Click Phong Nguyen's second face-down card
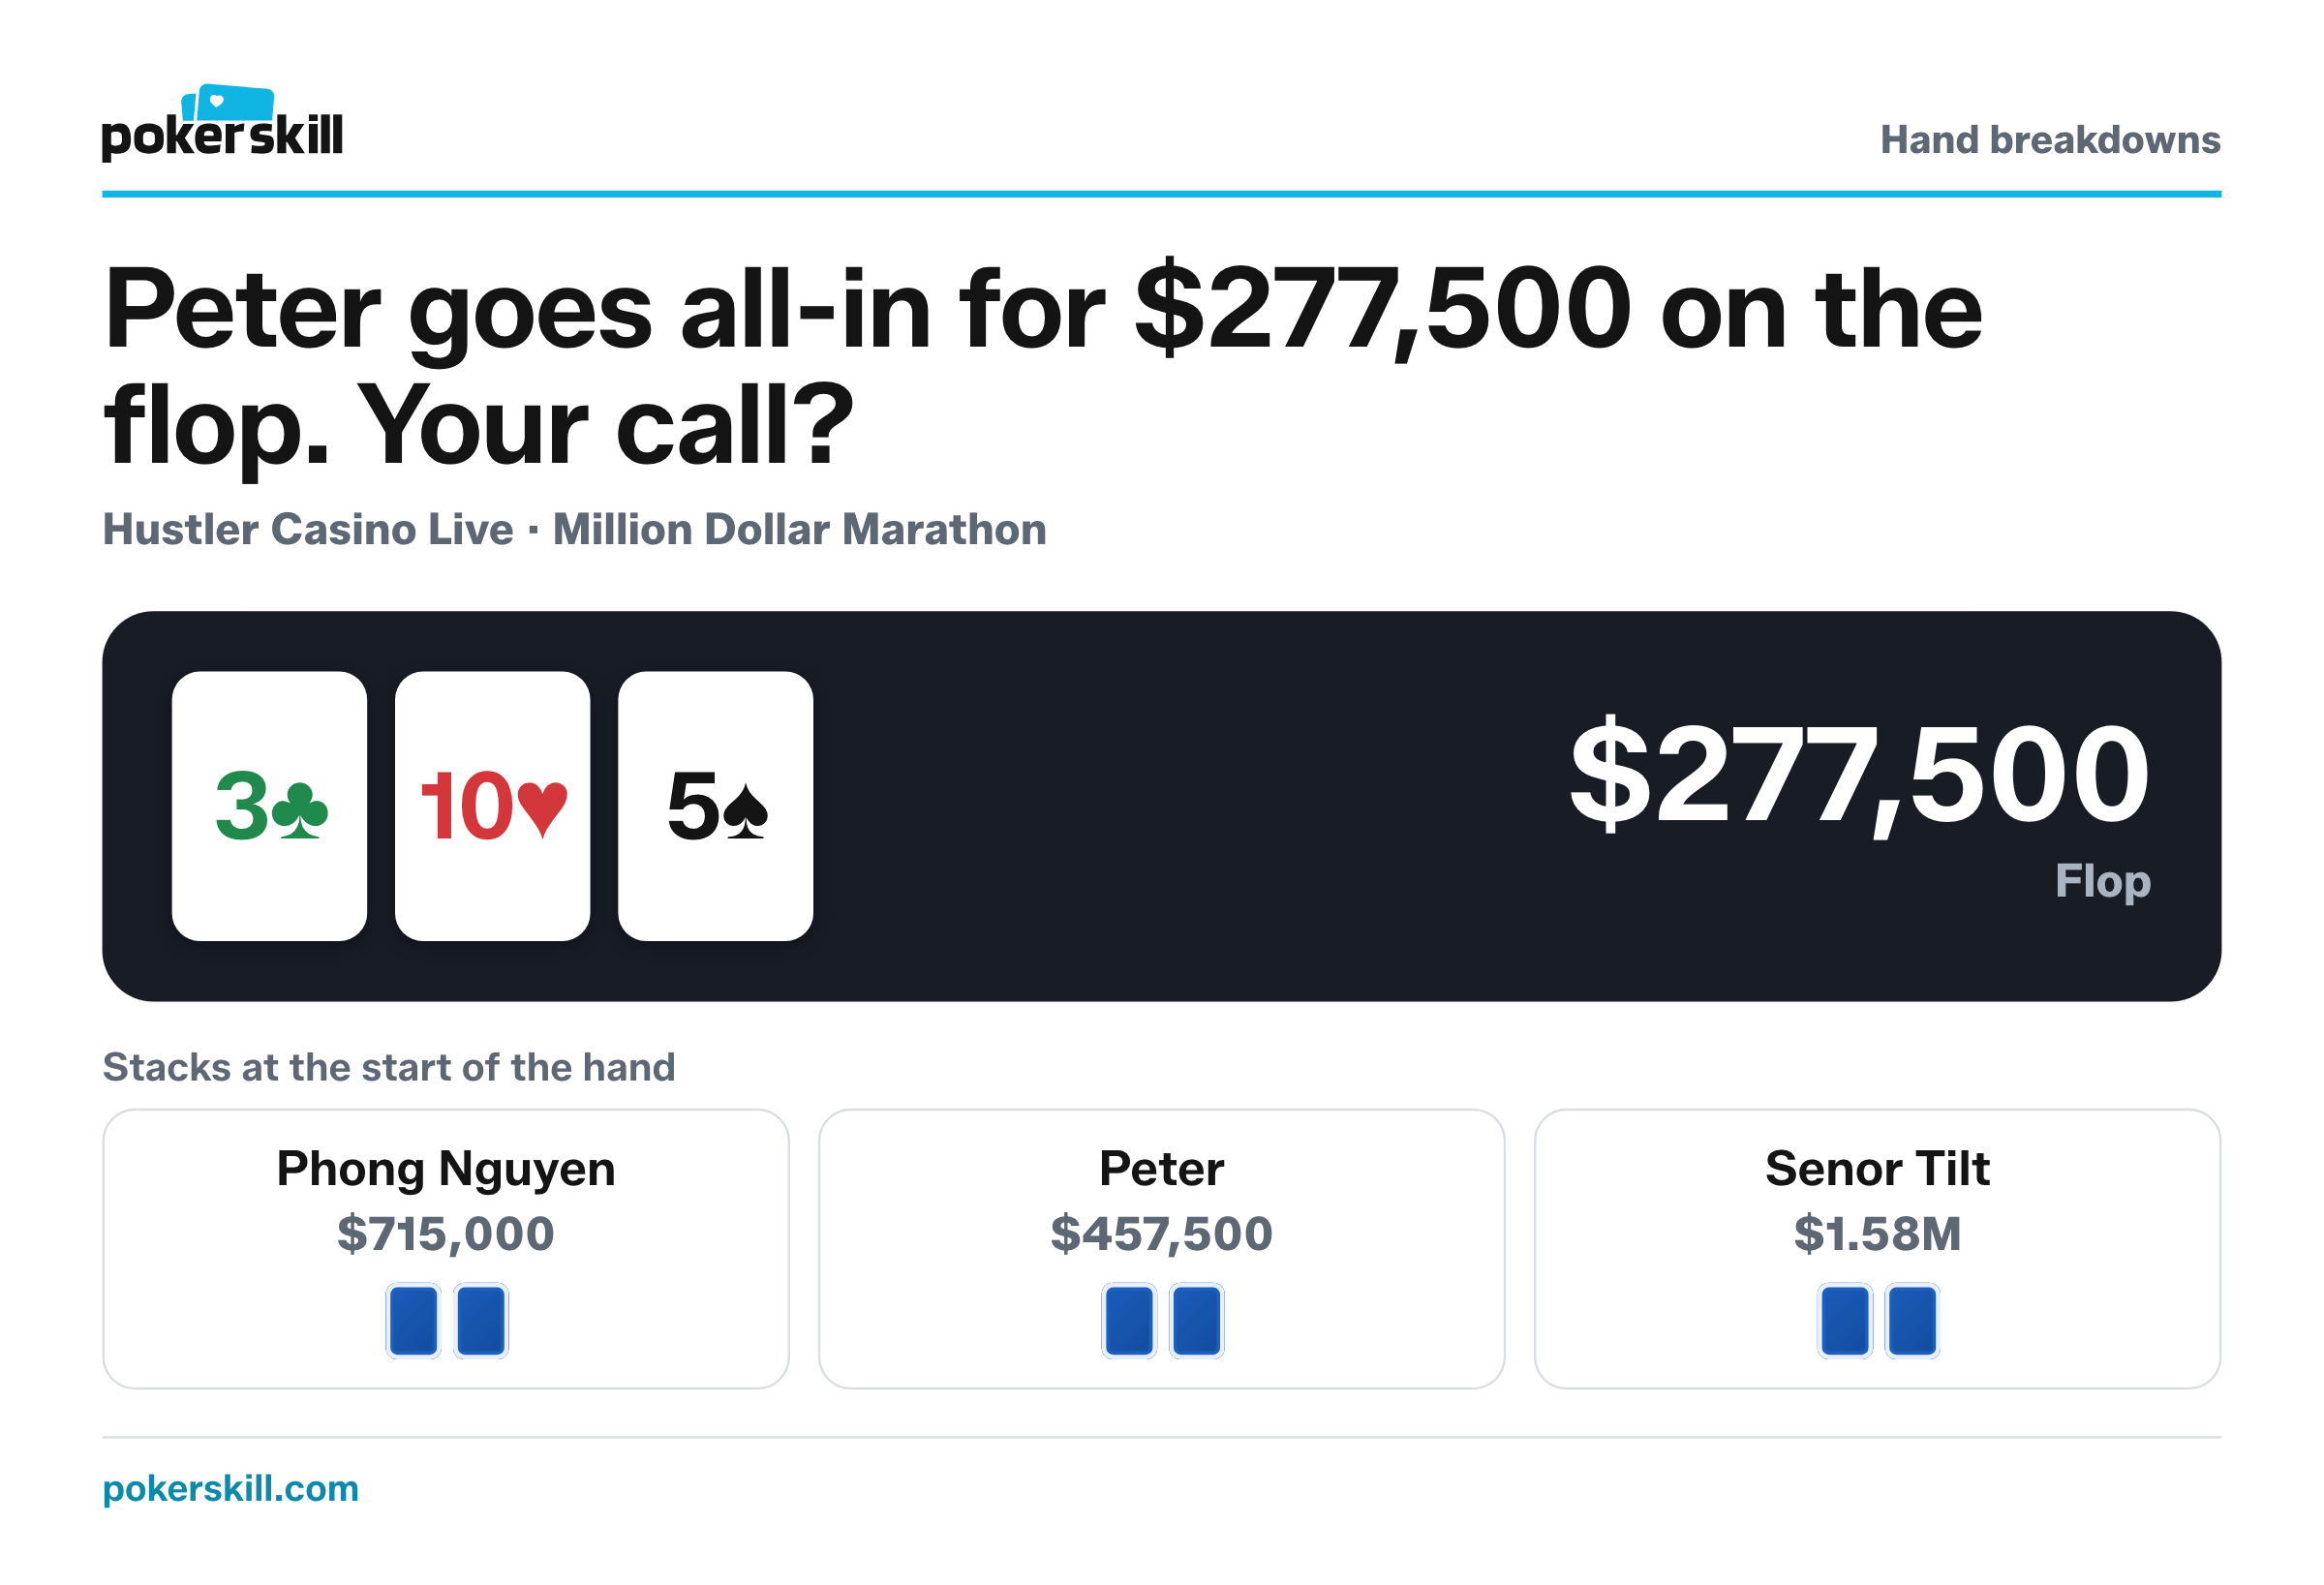Image resolution: width=2324 pixels, height=1585 pixels. pos(481,1321)
